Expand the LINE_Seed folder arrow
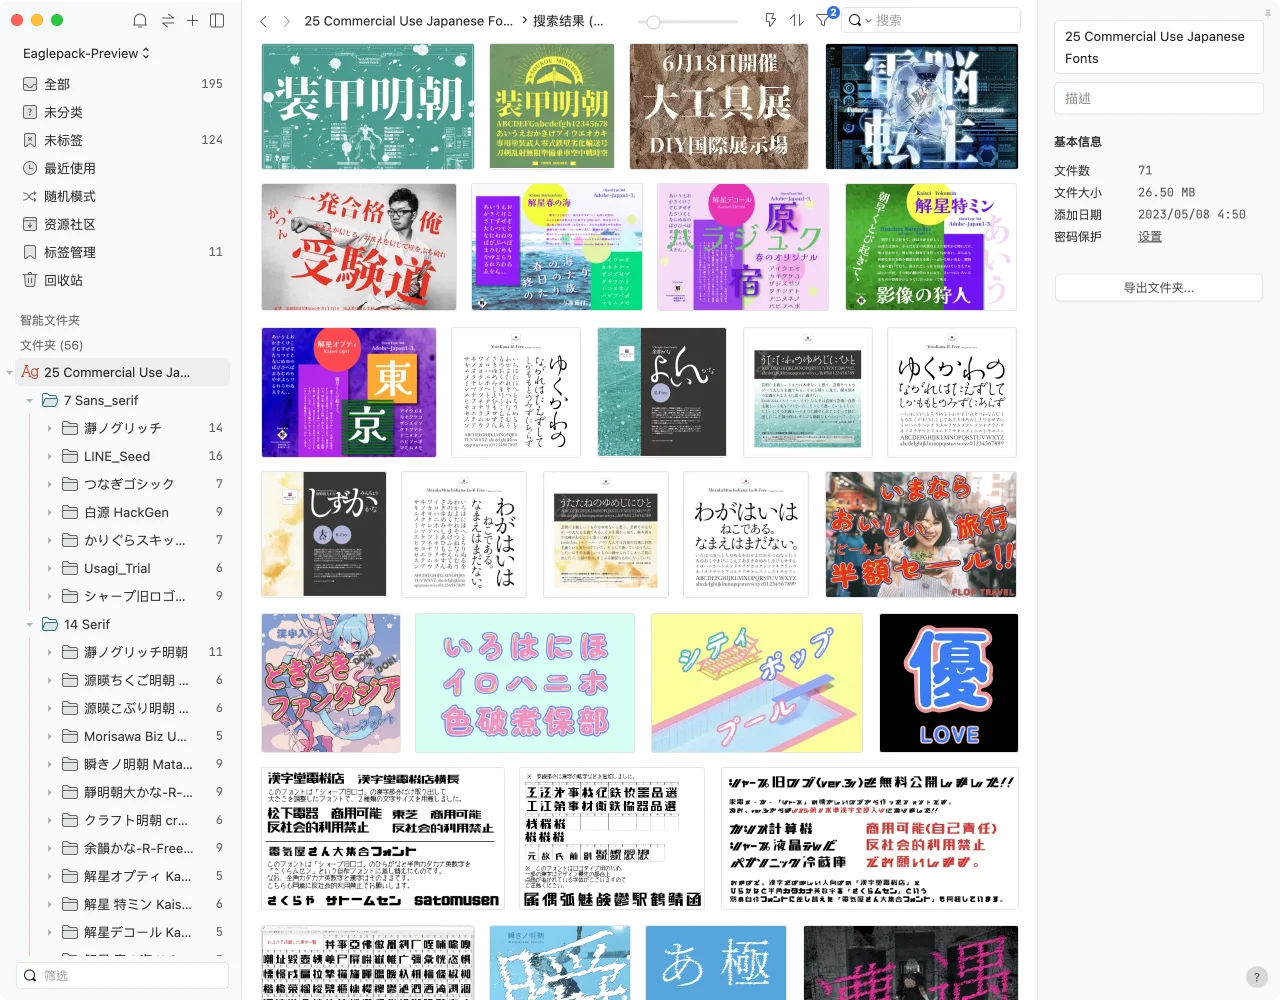1280x1000 pixels. click(50, 456)
